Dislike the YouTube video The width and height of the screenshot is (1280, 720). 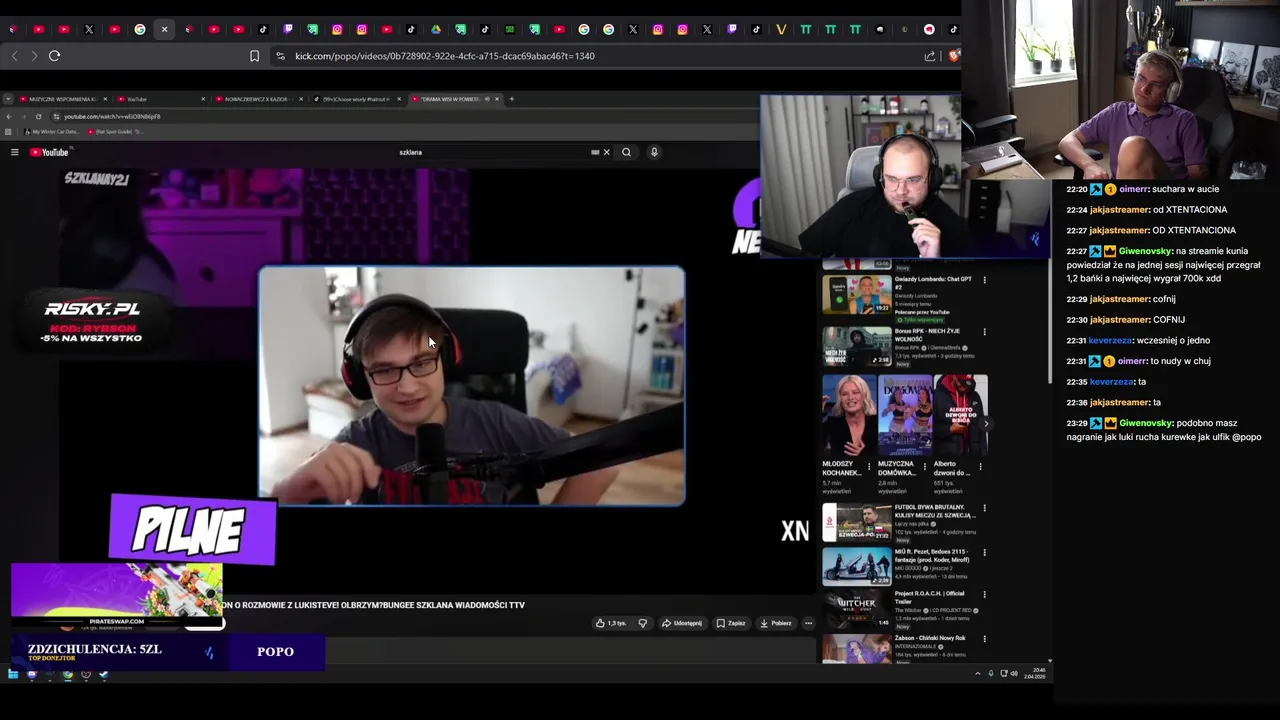(x=642, y=623)
